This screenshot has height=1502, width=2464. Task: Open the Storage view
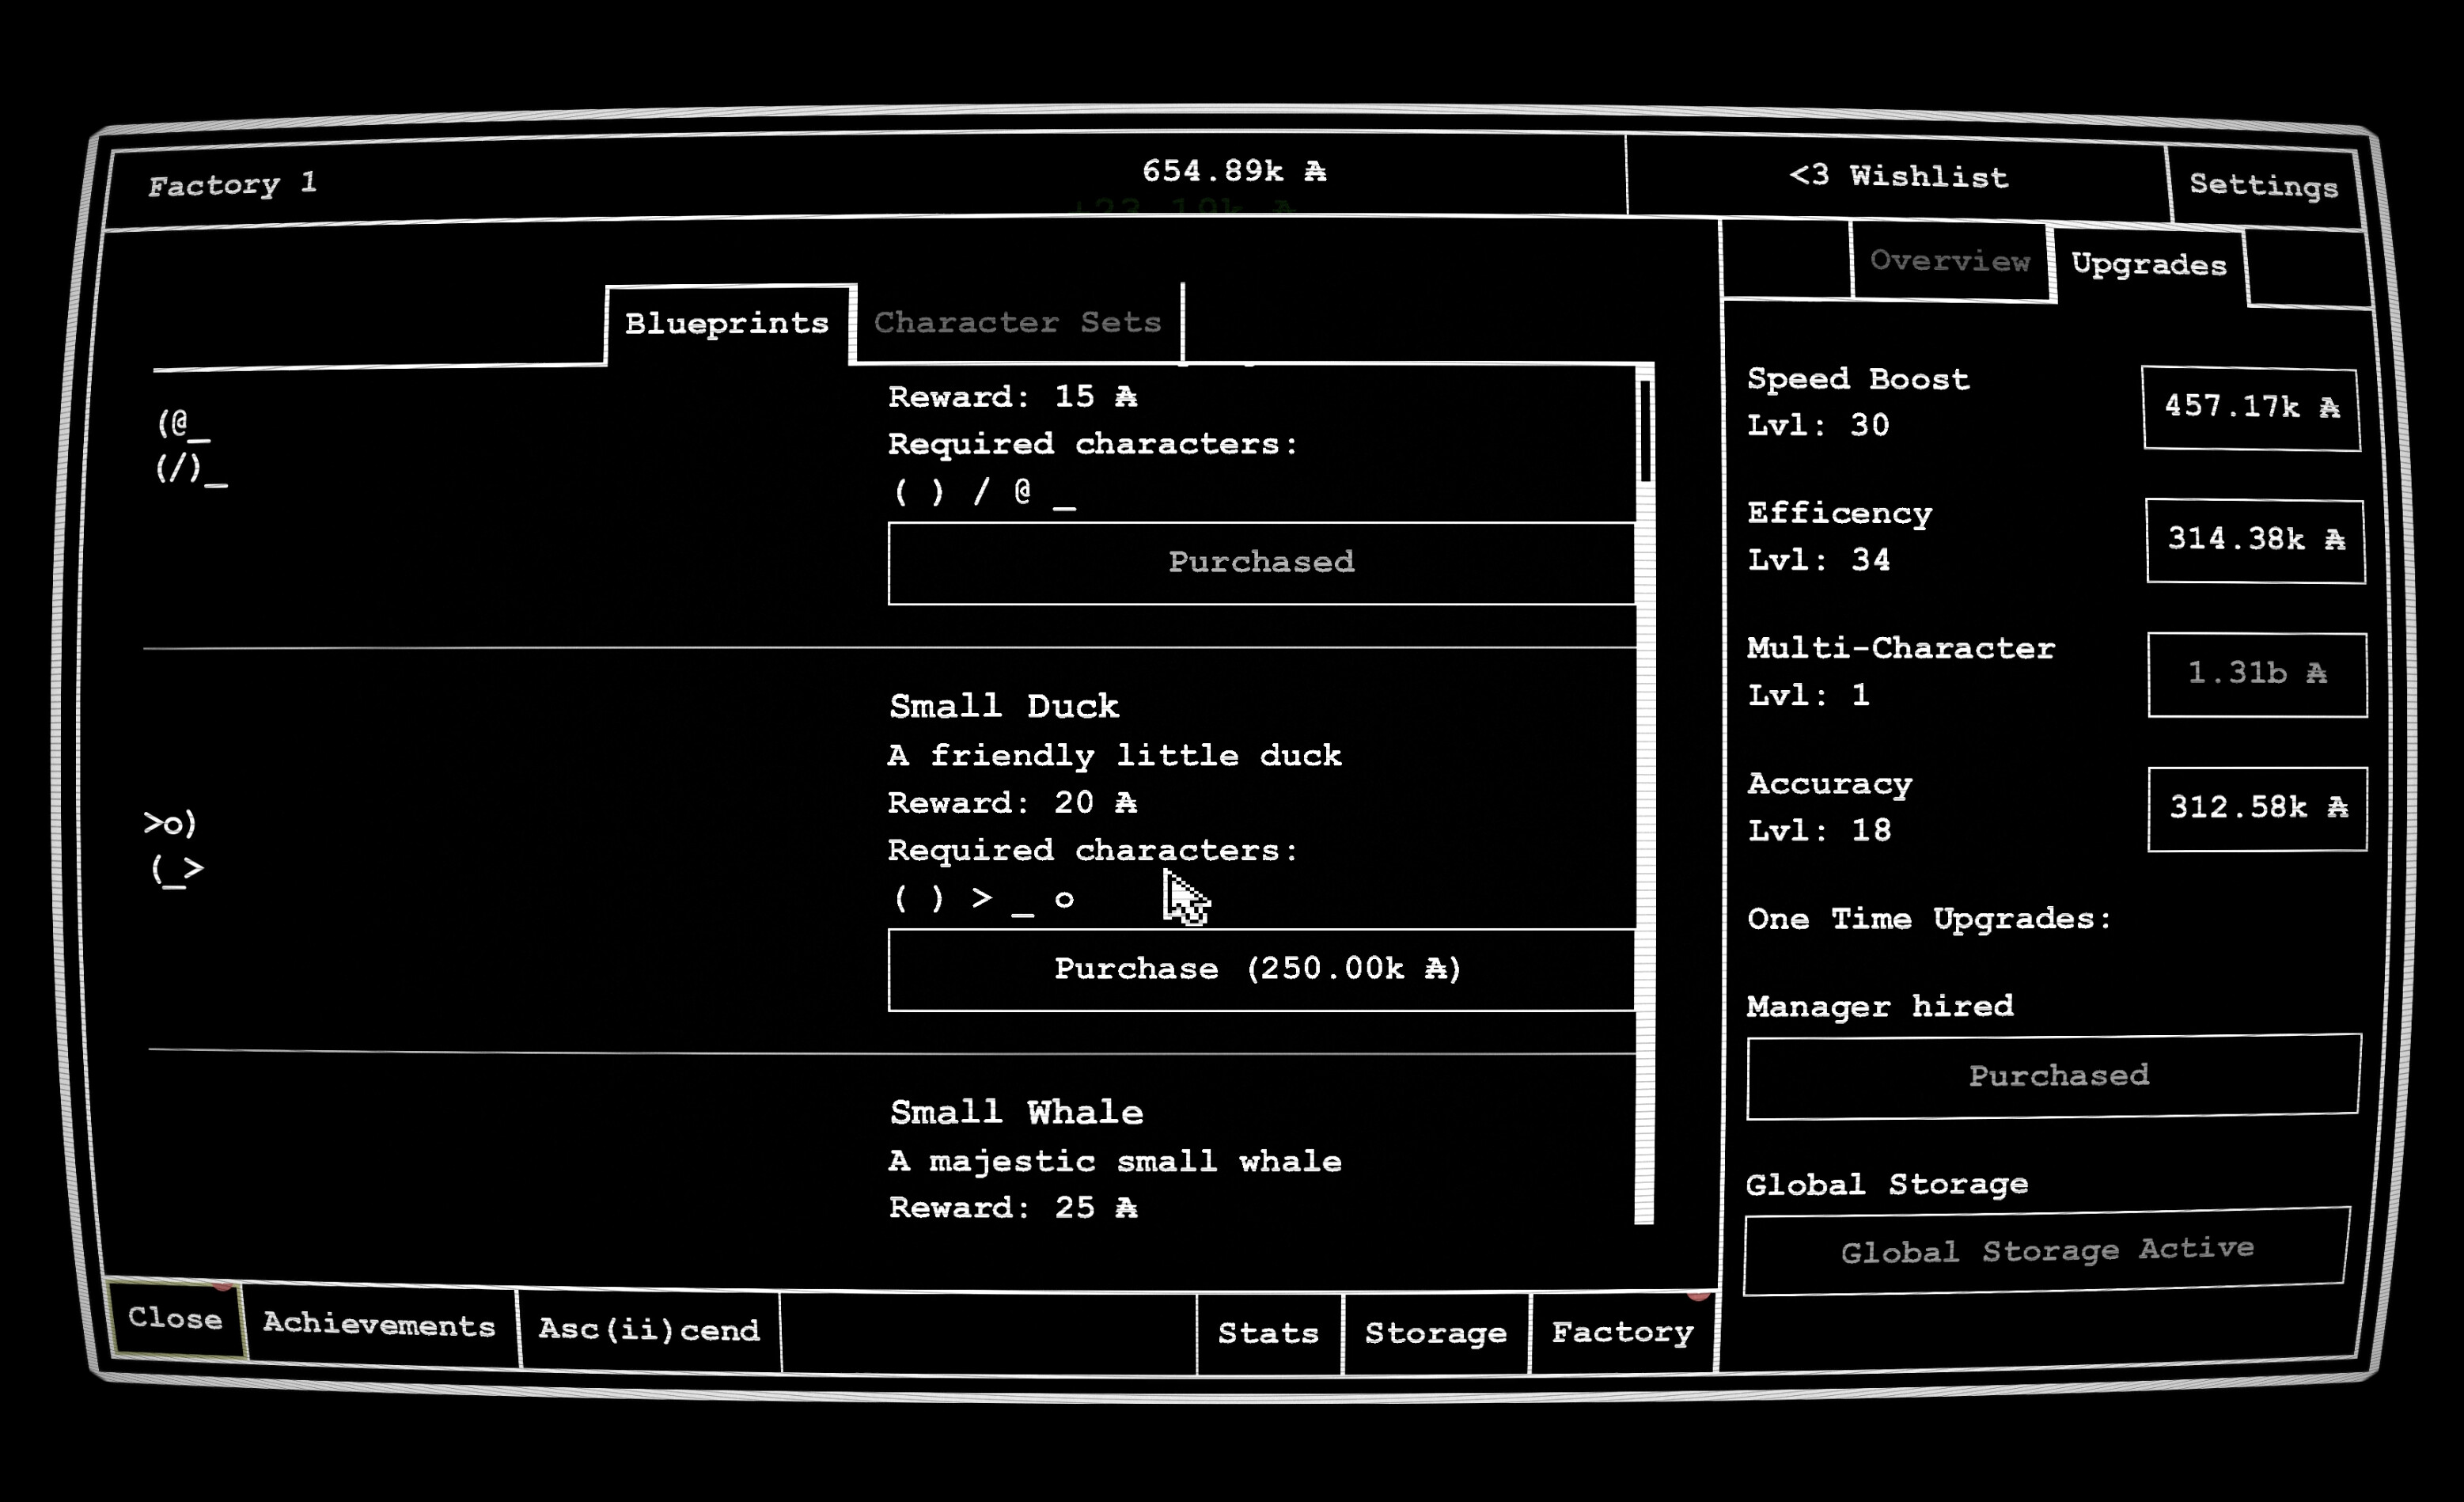coord(1436,1333)
